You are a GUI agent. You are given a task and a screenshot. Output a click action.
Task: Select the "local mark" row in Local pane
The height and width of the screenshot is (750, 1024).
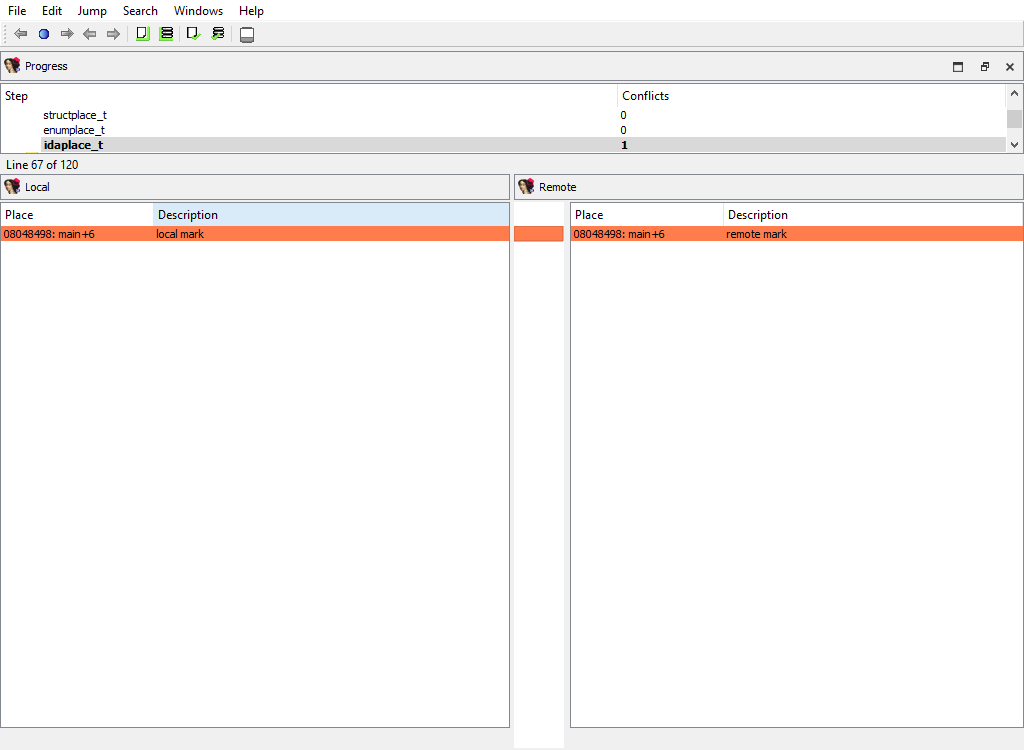[x=180, y=234]
